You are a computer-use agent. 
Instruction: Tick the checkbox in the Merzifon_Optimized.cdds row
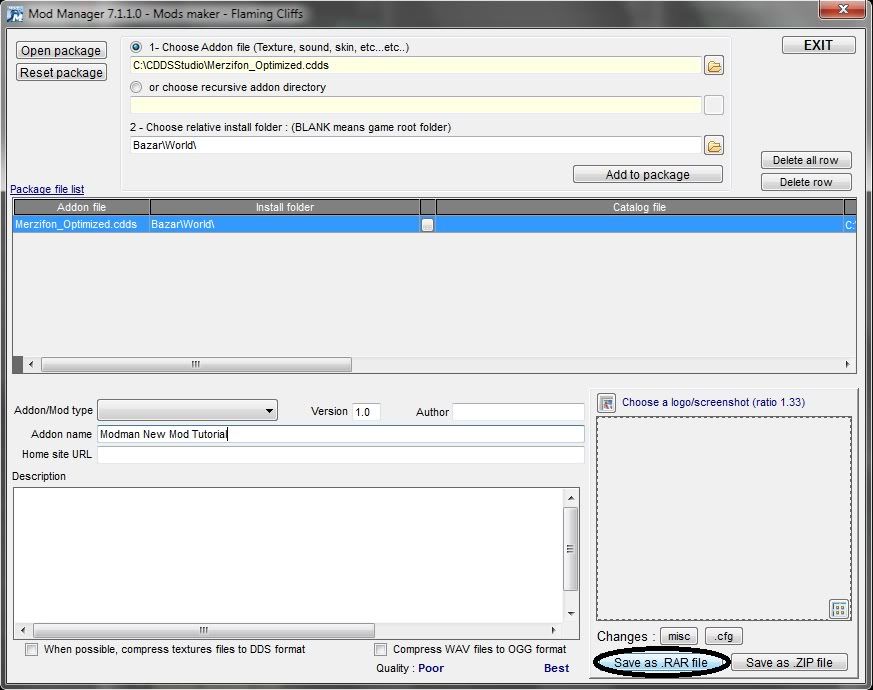[x=427, y=225]
